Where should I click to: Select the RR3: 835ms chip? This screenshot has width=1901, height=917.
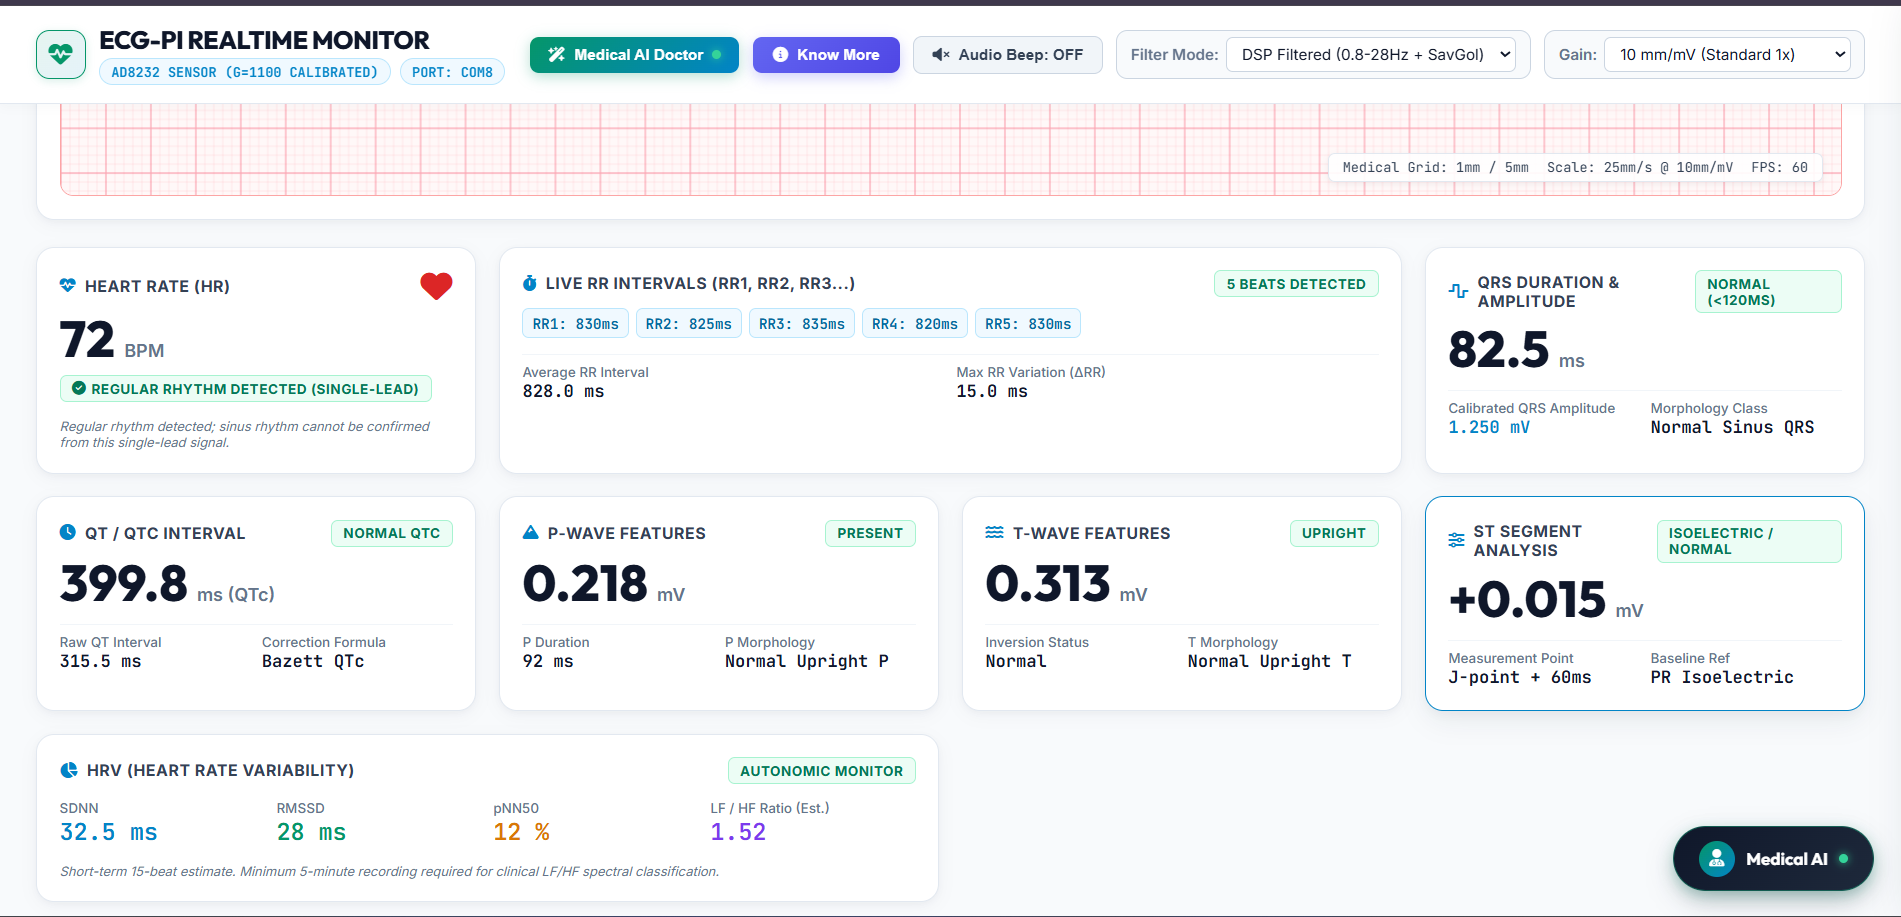pos(802,324)
